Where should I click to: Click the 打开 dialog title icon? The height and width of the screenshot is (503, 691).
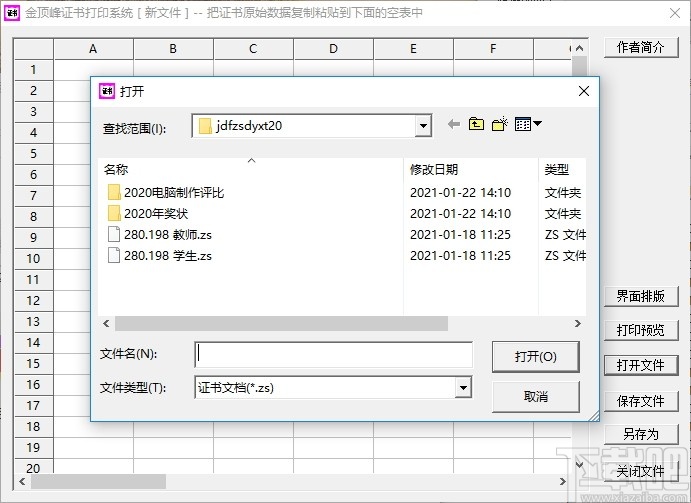pyautogui.click(x=107, y=91)
